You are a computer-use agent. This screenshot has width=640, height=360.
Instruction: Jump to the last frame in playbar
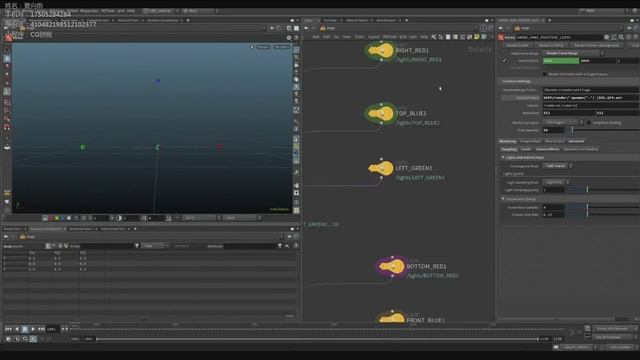pyautogui.click(x=41, y=329)
